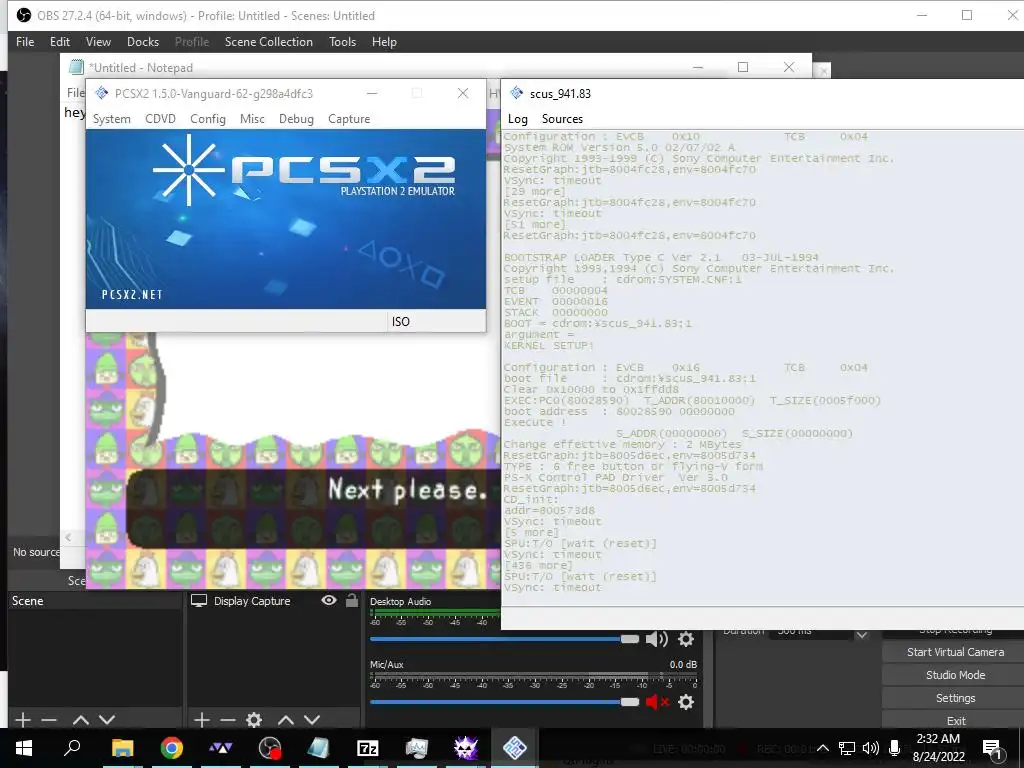
Task: Open the System menu in PCSX2 window
Action: [112, 119]
